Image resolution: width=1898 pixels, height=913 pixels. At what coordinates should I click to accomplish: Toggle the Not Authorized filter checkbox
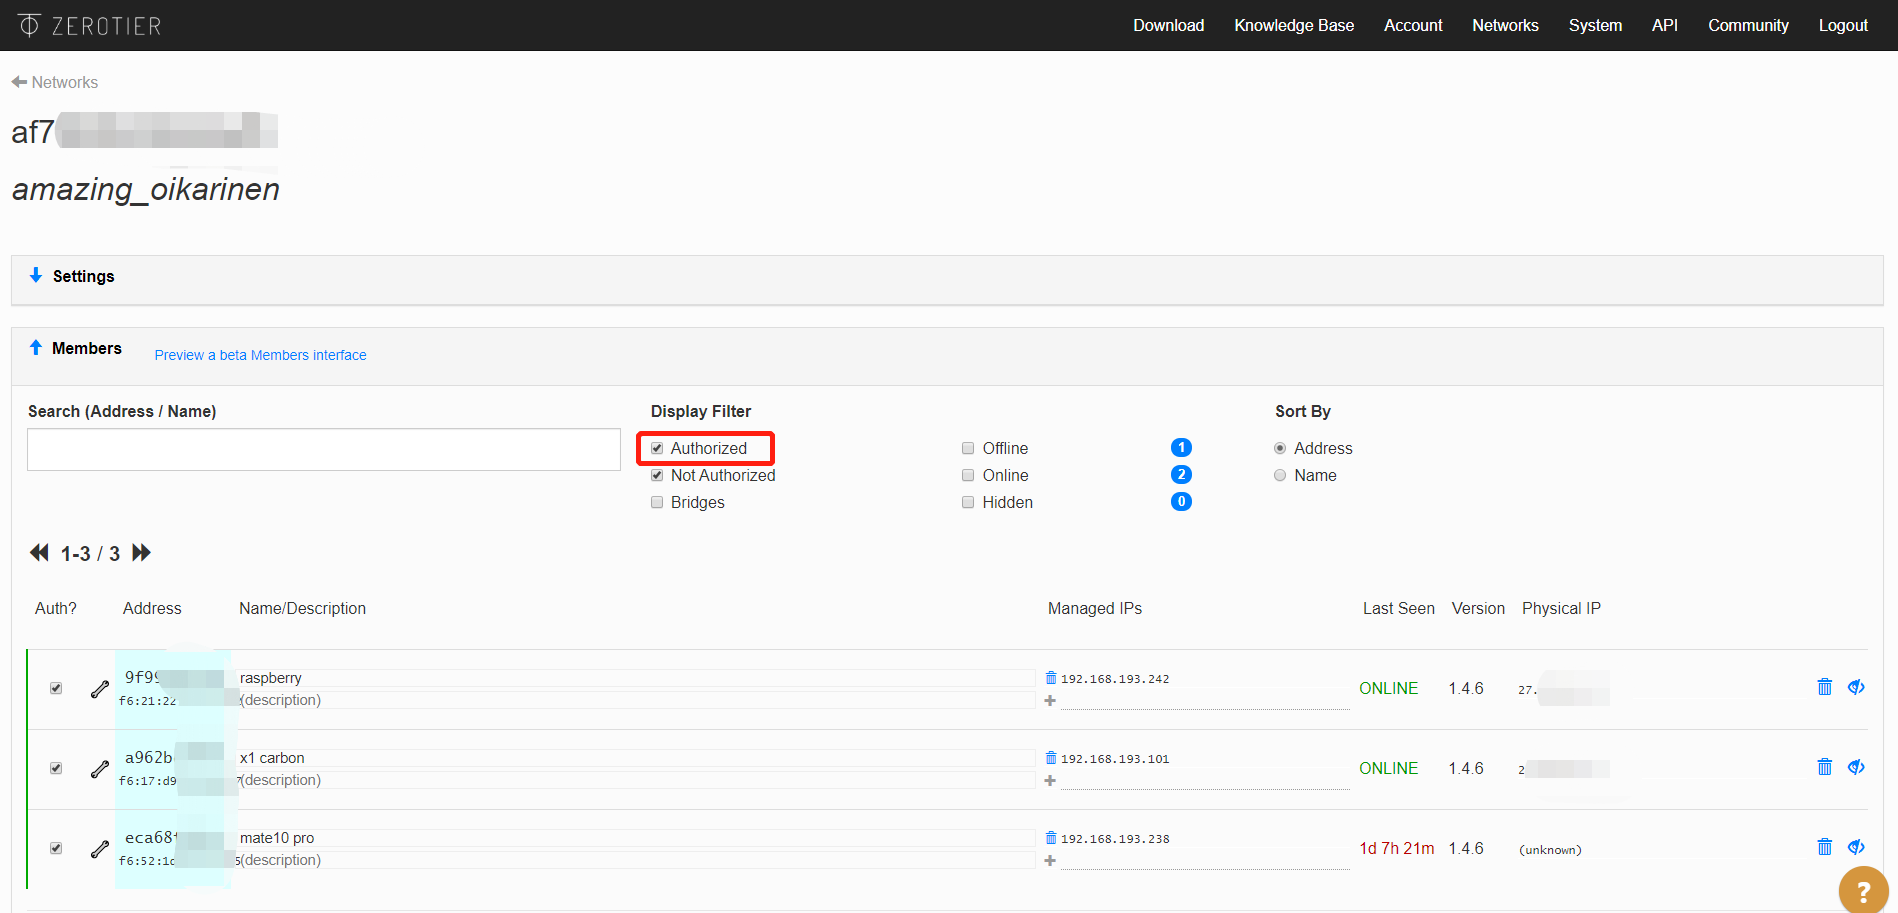point(657,475)
